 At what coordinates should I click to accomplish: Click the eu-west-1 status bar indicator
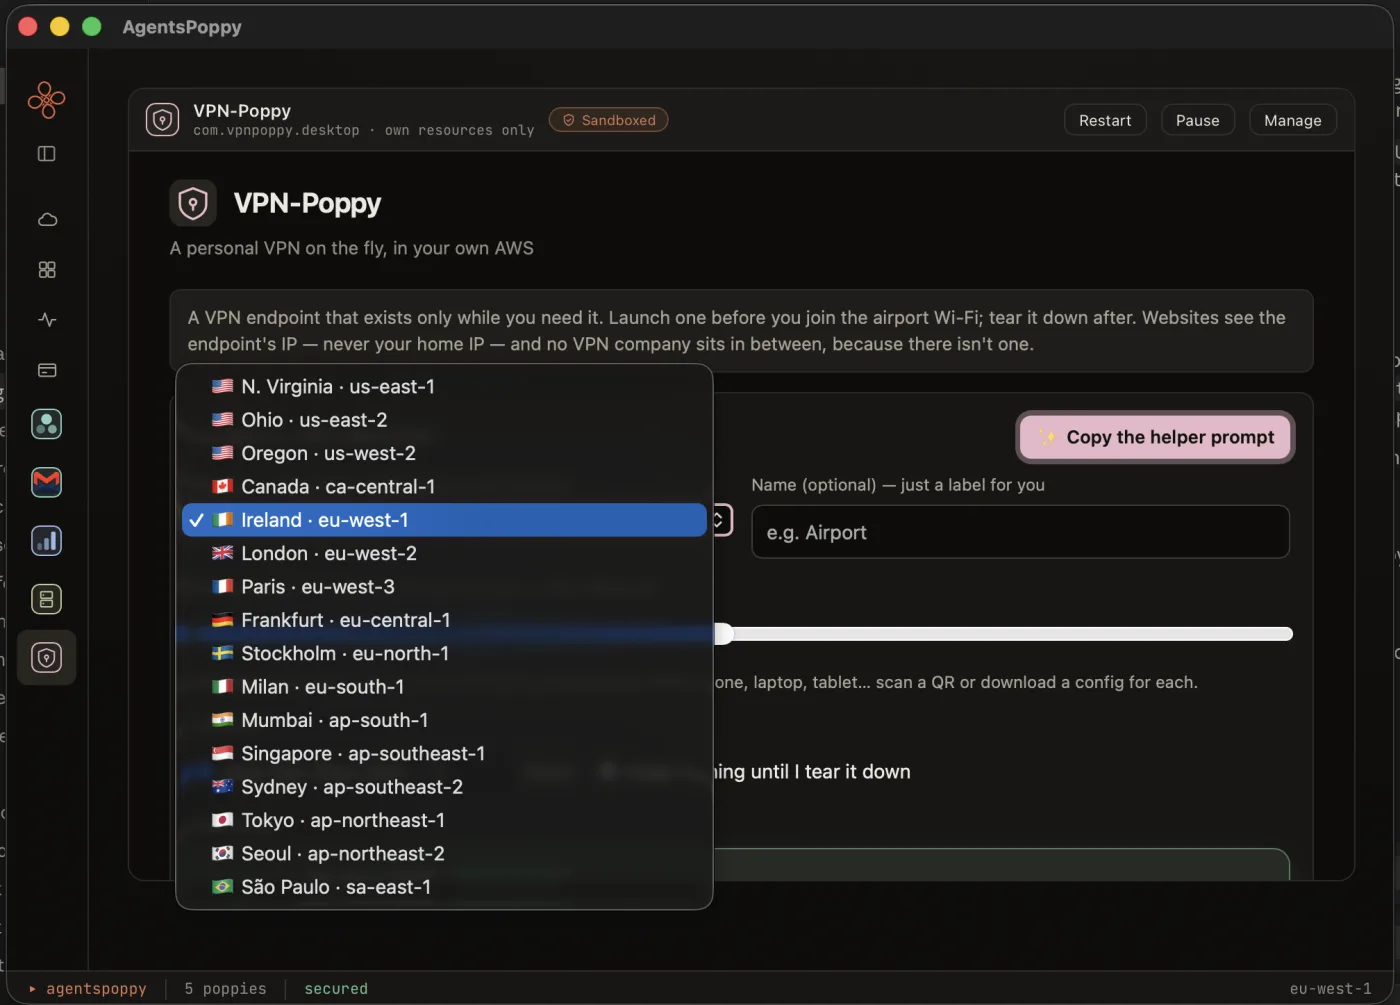[x=1330, y=989]
